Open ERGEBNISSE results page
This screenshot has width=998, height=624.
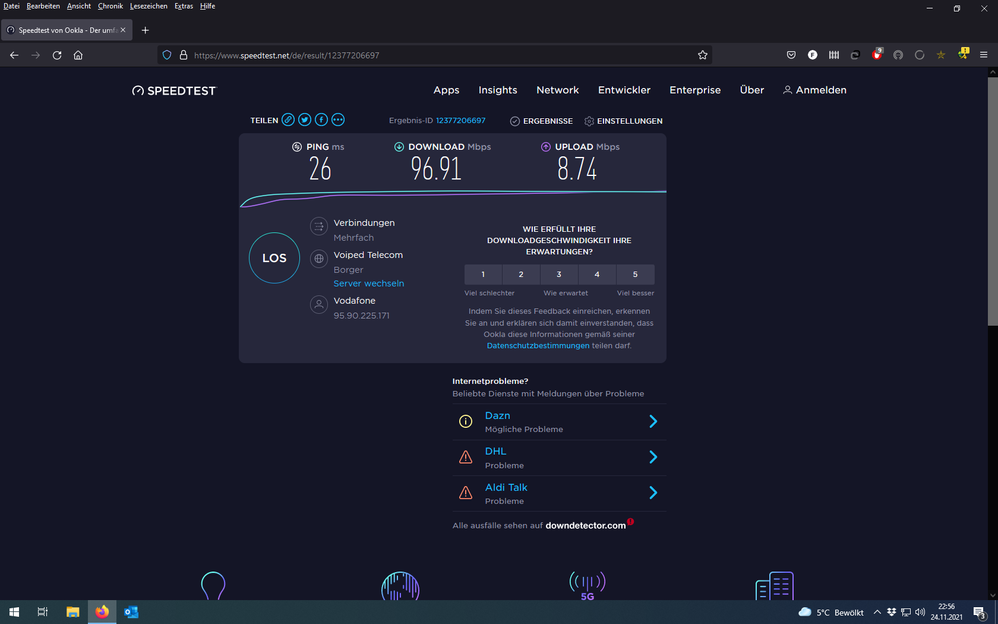[x=541, y=121]
